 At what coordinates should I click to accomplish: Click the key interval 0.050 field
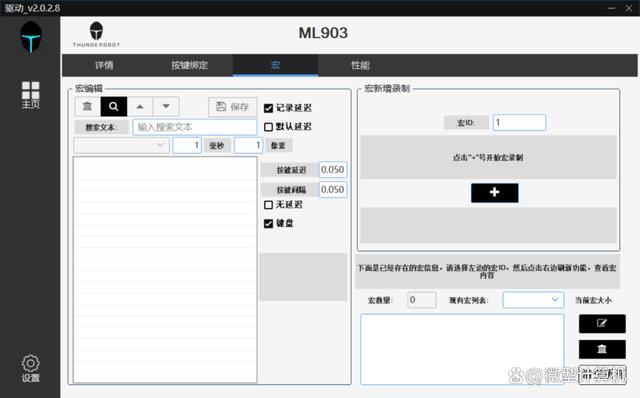pos(333,190)
